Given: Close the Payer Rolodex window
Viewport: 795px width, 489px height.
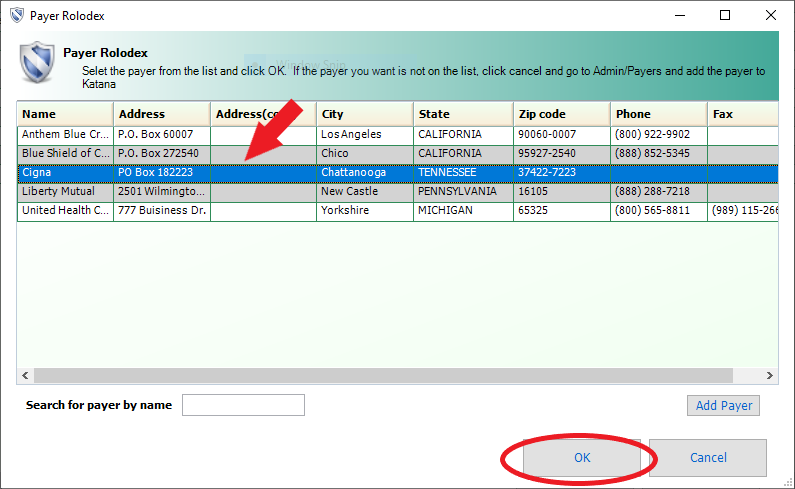Looking at the screenshot, I should tap(771, 15).
